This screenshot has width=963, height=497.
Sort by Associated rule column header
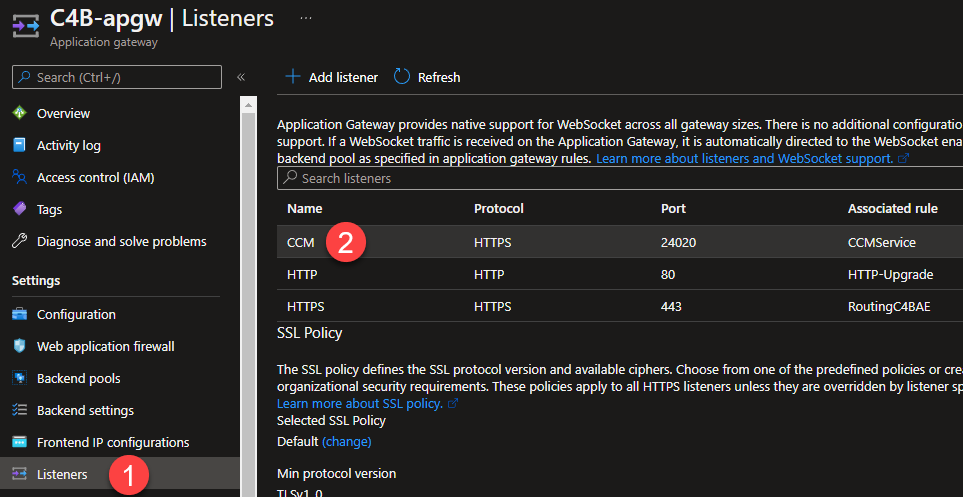point(892,209)
